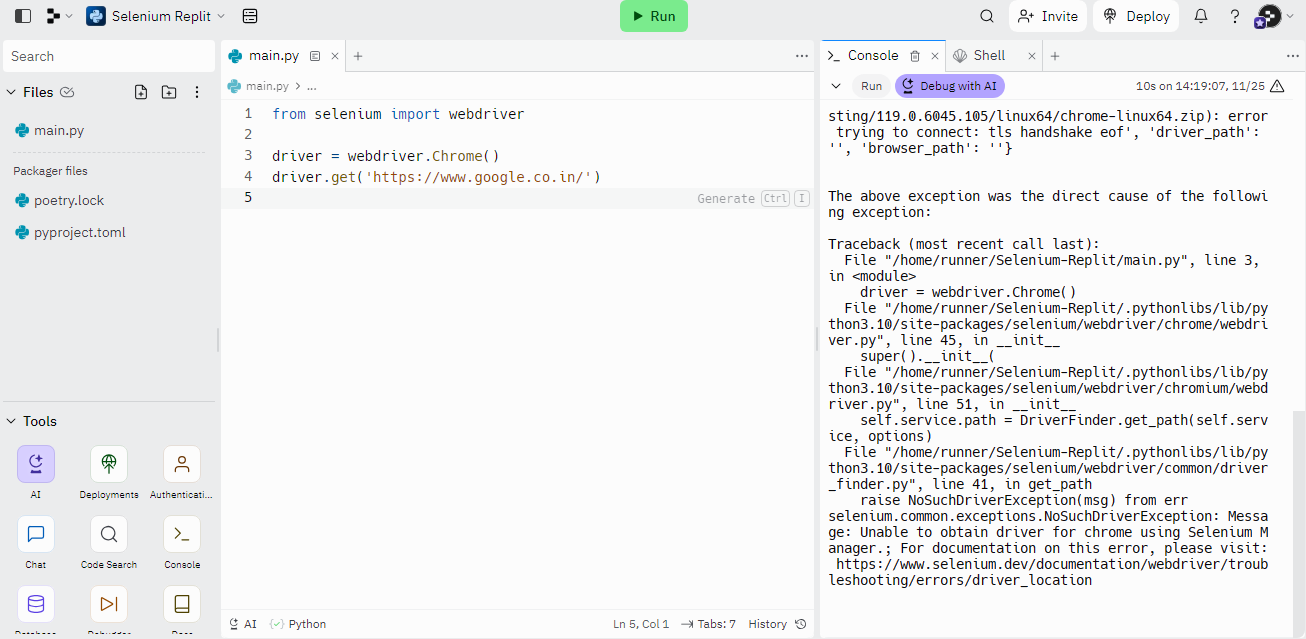Open the Selenium Replit project dropdown
This screenshot has width=1306, height=639.
point(156,16)
